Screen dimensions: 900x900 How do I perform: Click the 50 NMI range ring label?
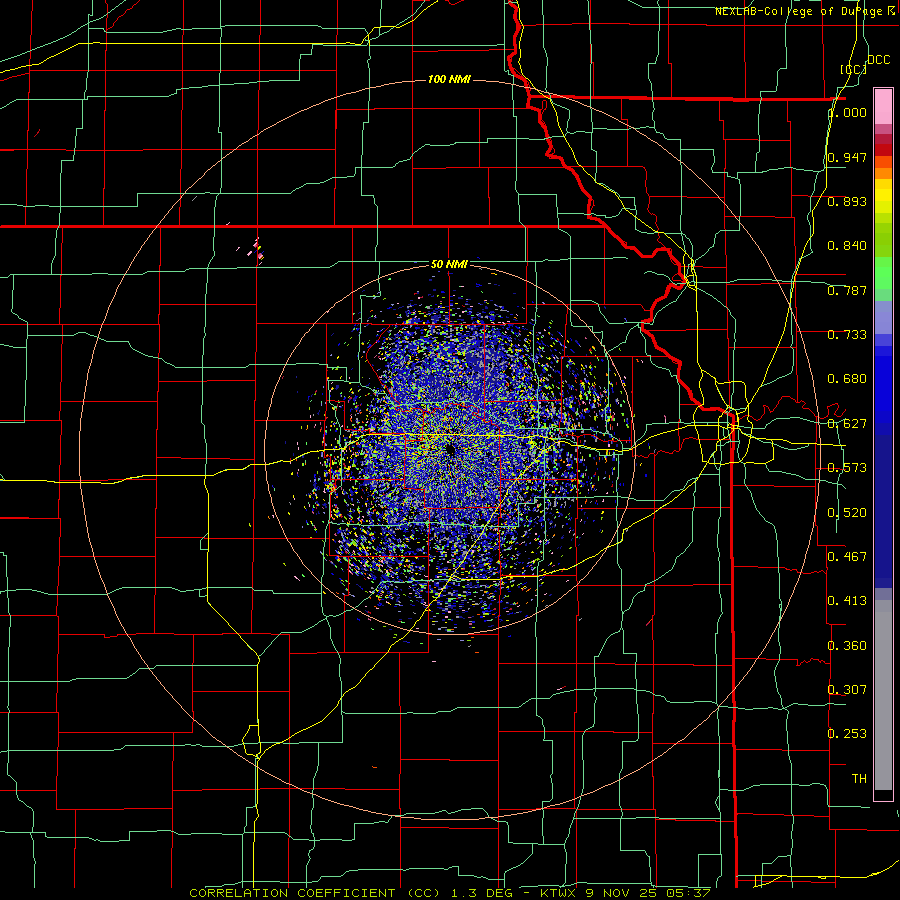(x=449, y=264)
